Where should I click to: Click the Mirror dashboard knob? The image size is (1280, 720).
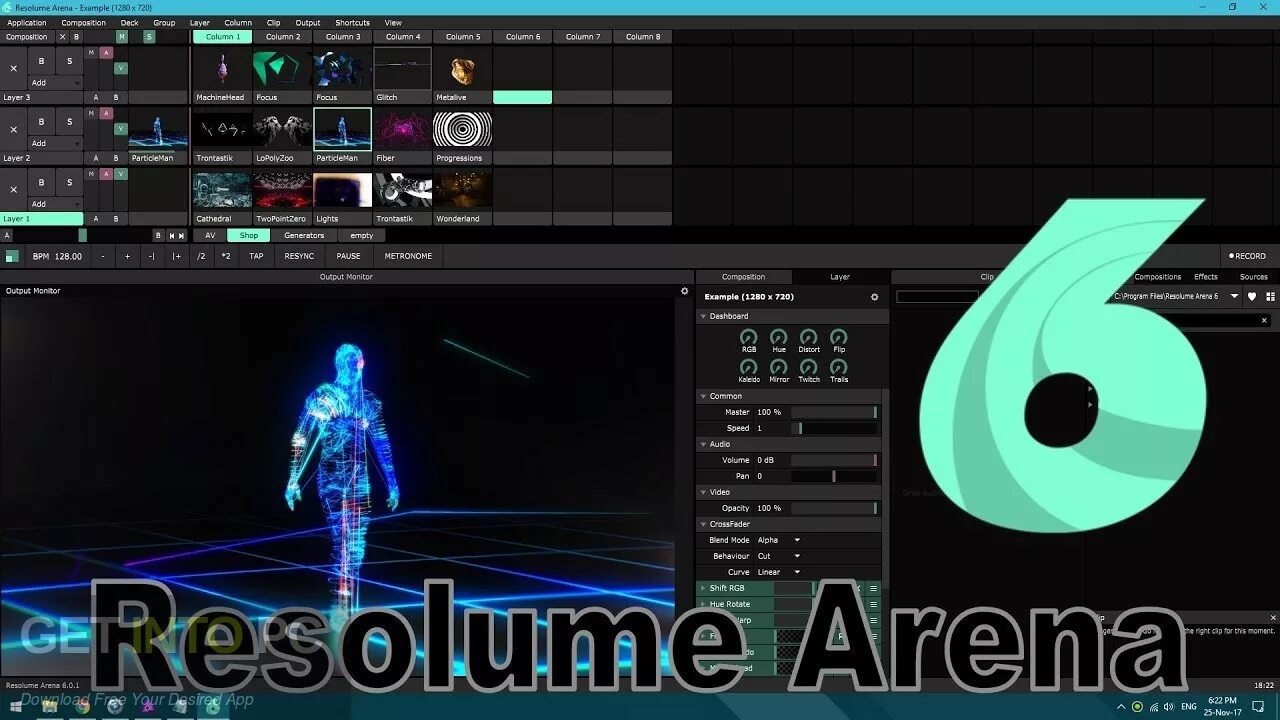[778, 367]
